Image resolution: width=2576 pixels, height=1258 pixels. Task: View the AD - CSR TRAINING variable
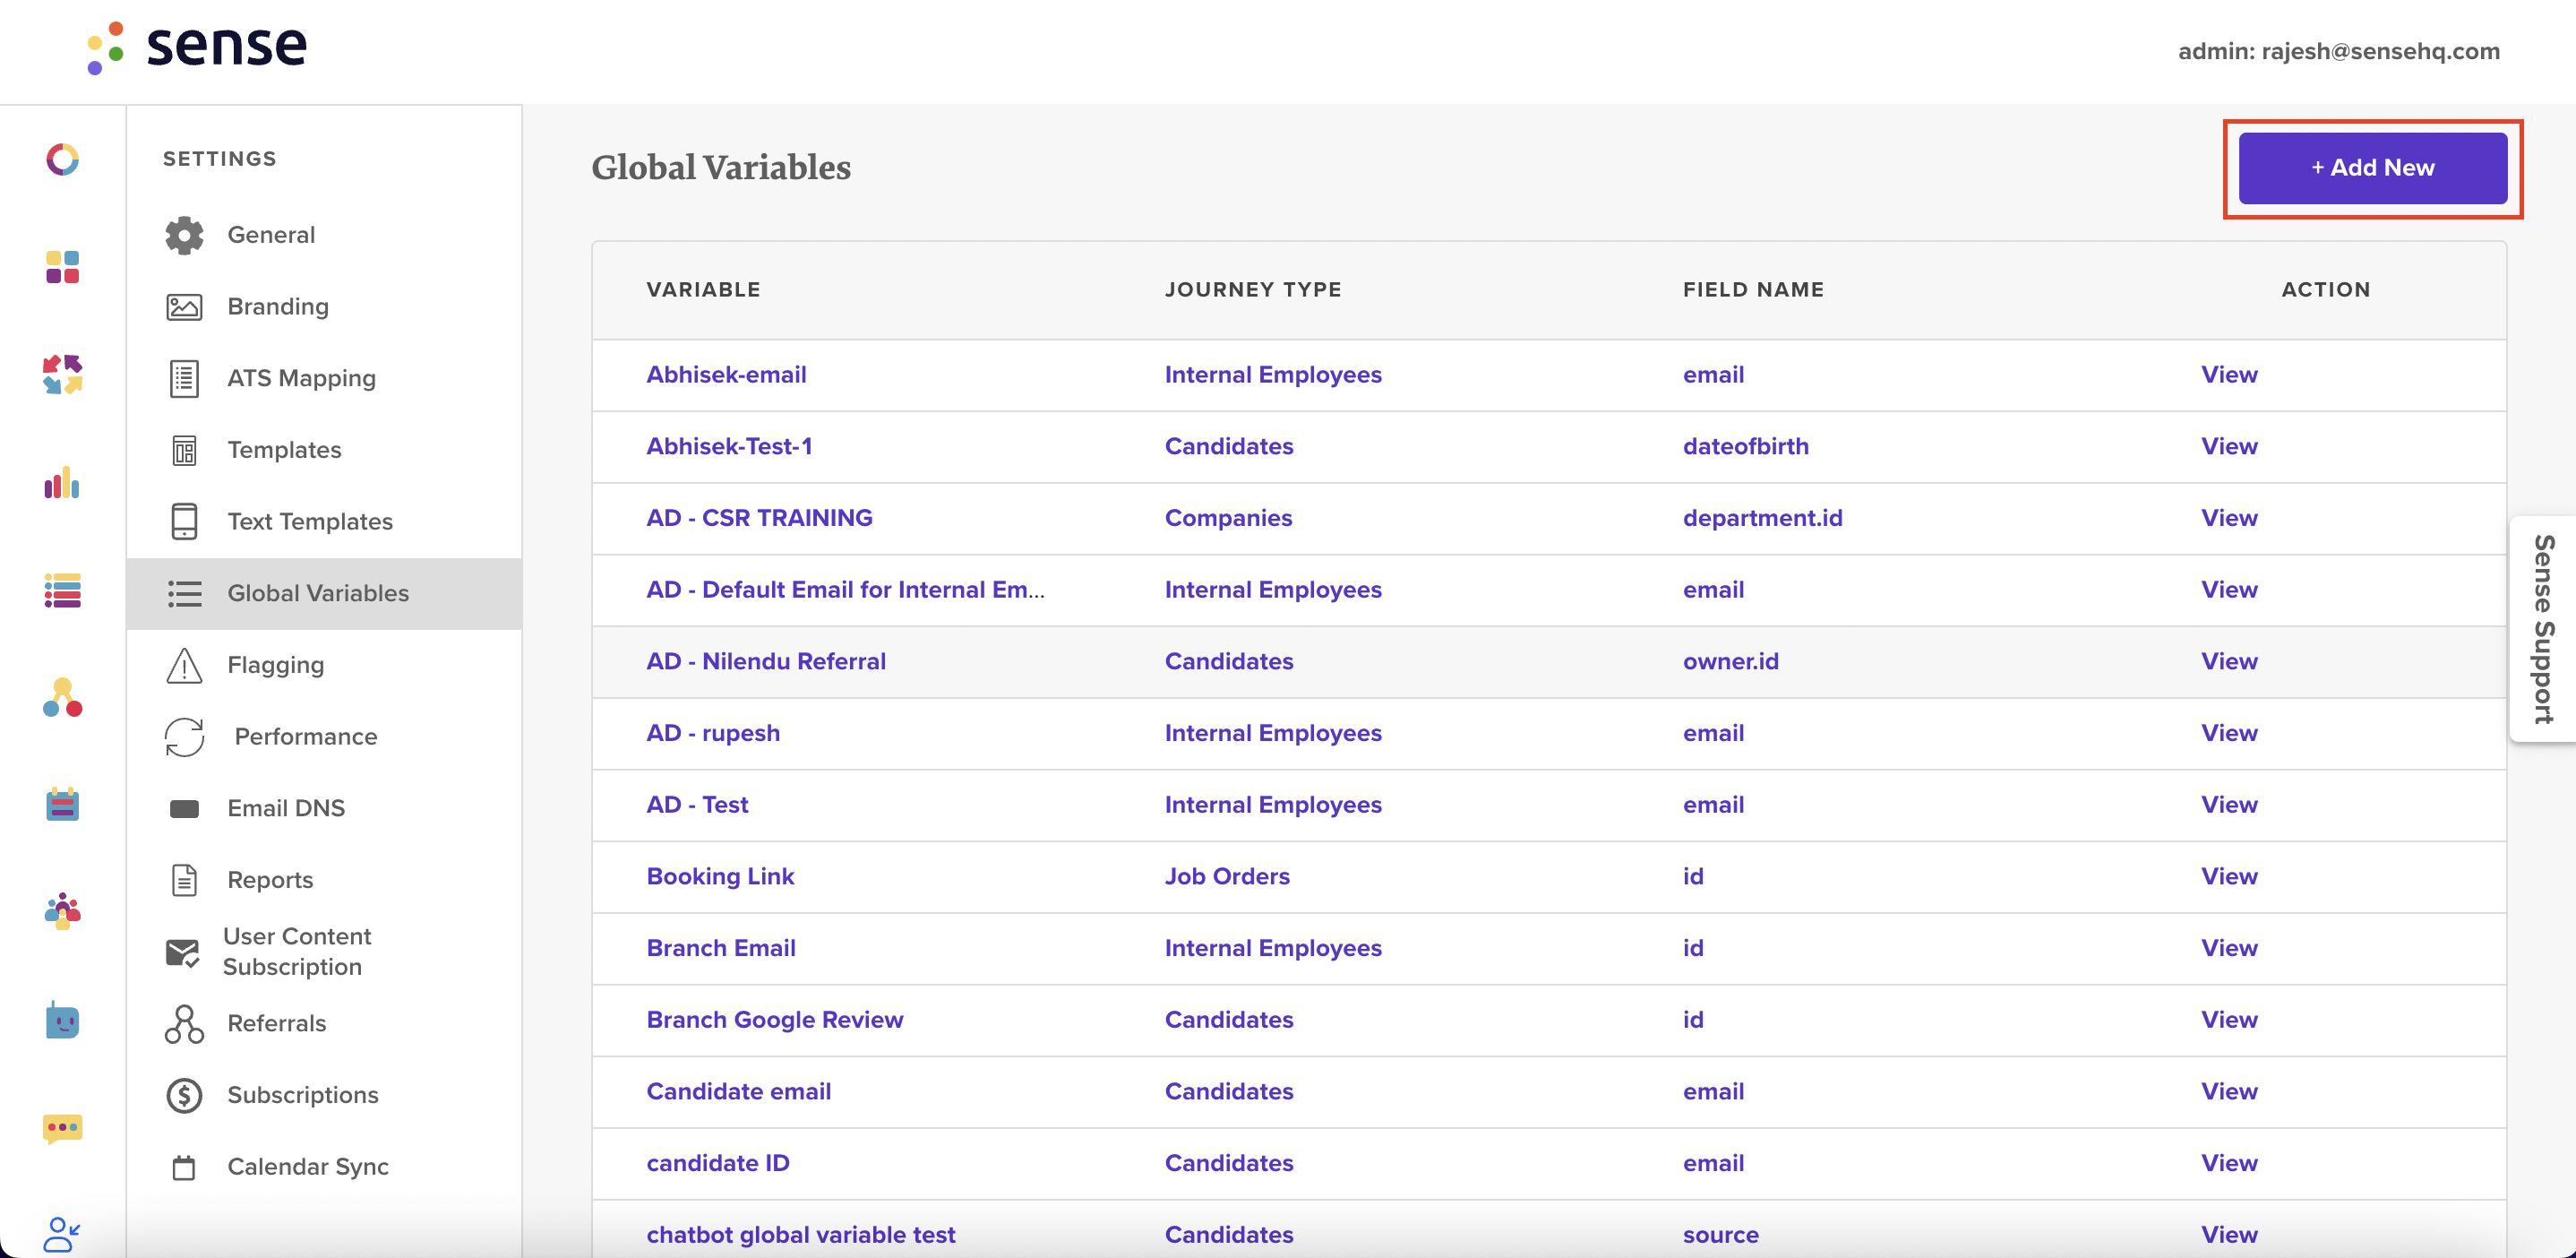coord(2229,518)
